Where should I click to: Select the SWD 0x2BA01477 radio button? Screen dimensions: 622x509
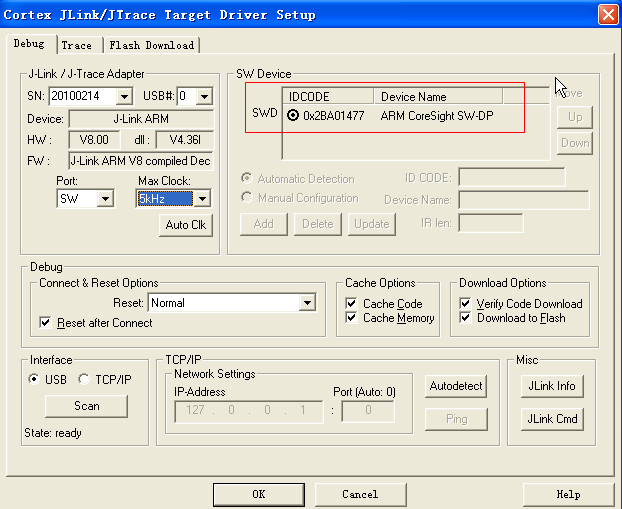tap(293, 115)
